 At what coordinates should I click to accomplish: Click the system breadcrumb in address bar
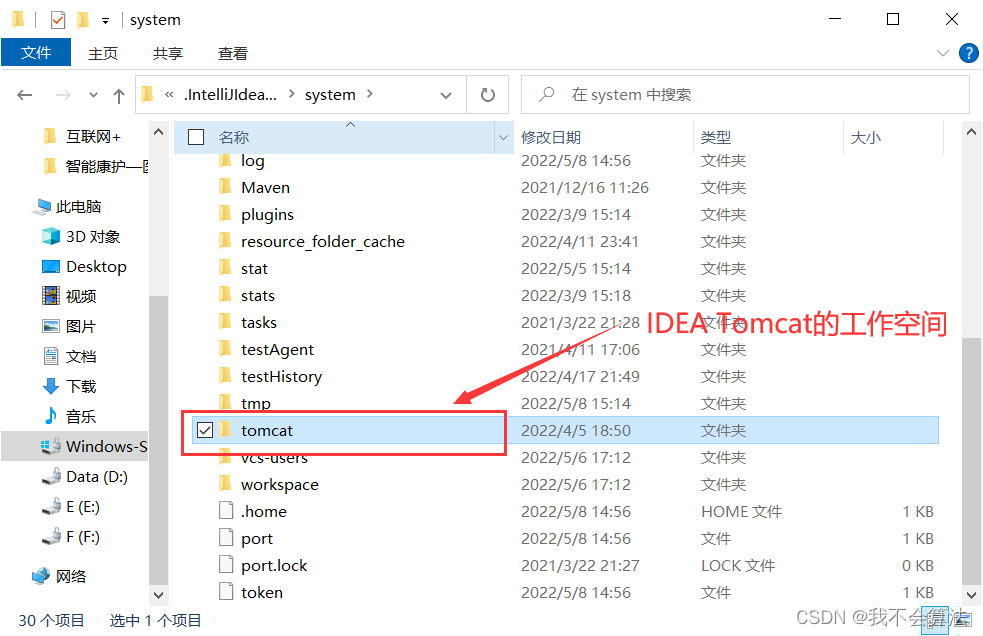(x=330, y=95)
